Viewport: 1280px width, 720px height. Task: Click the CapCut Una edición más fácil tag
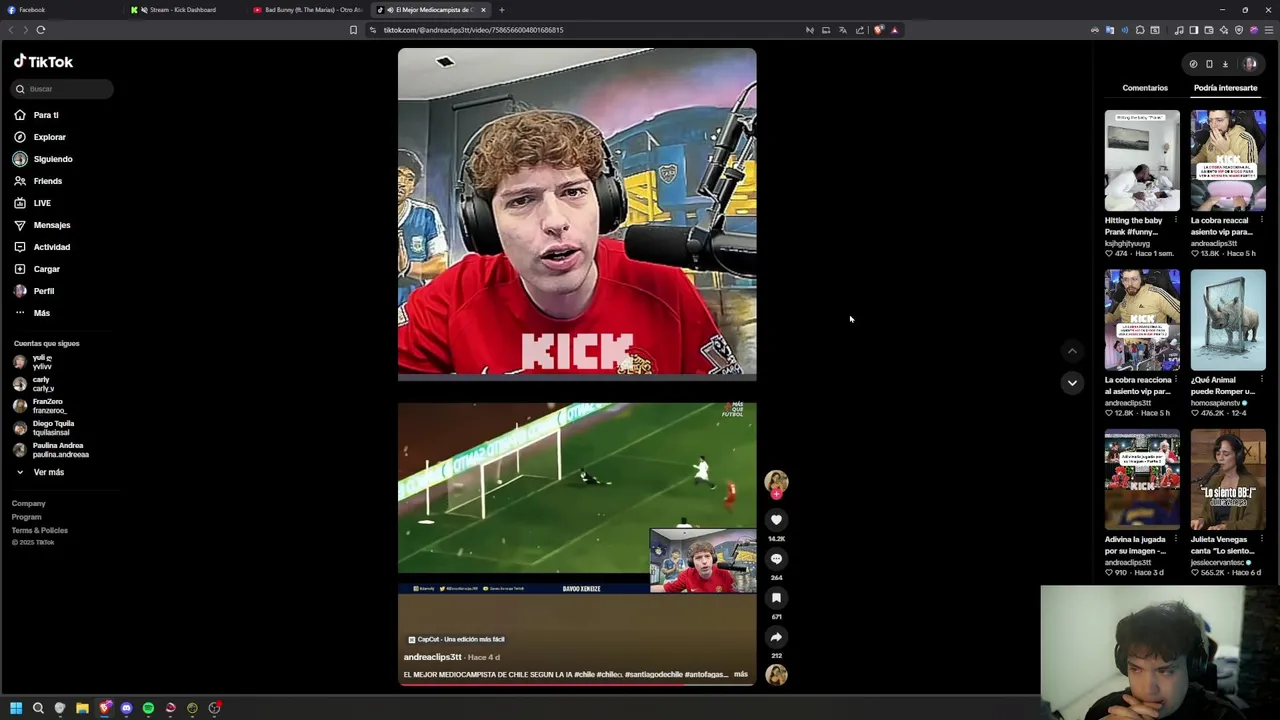coord(455,639)
